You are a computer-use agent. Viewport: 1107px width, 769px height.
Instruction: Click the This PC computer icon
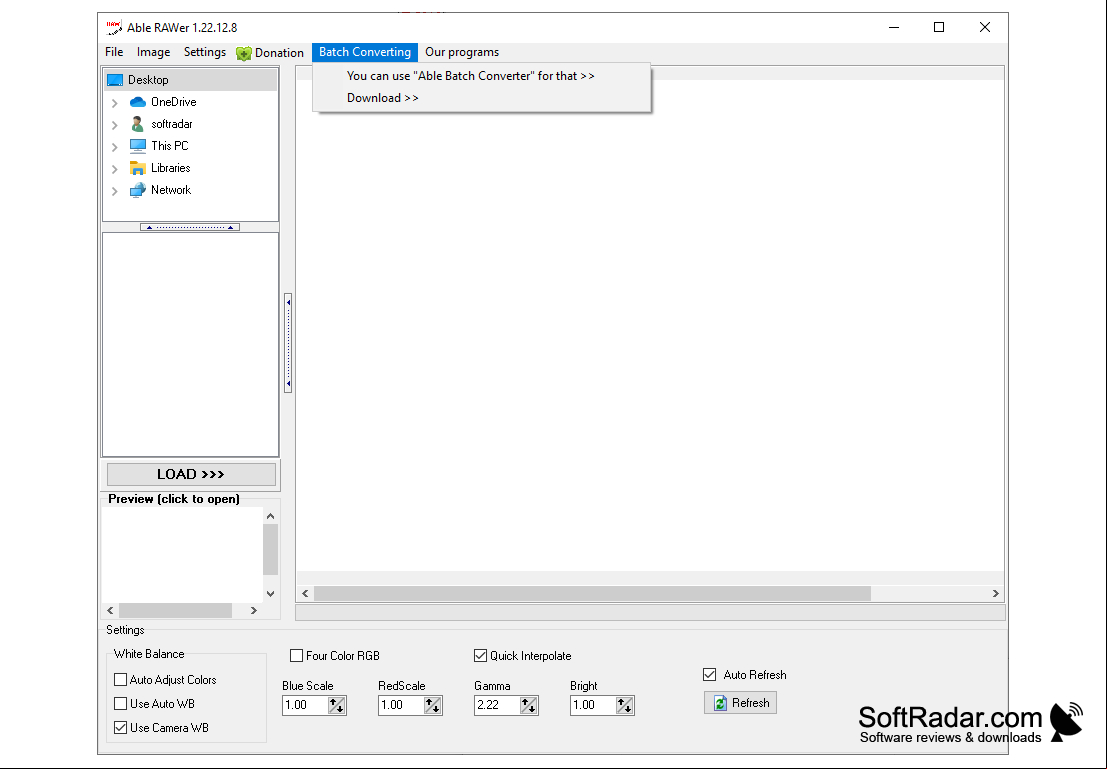pos(138,145)
